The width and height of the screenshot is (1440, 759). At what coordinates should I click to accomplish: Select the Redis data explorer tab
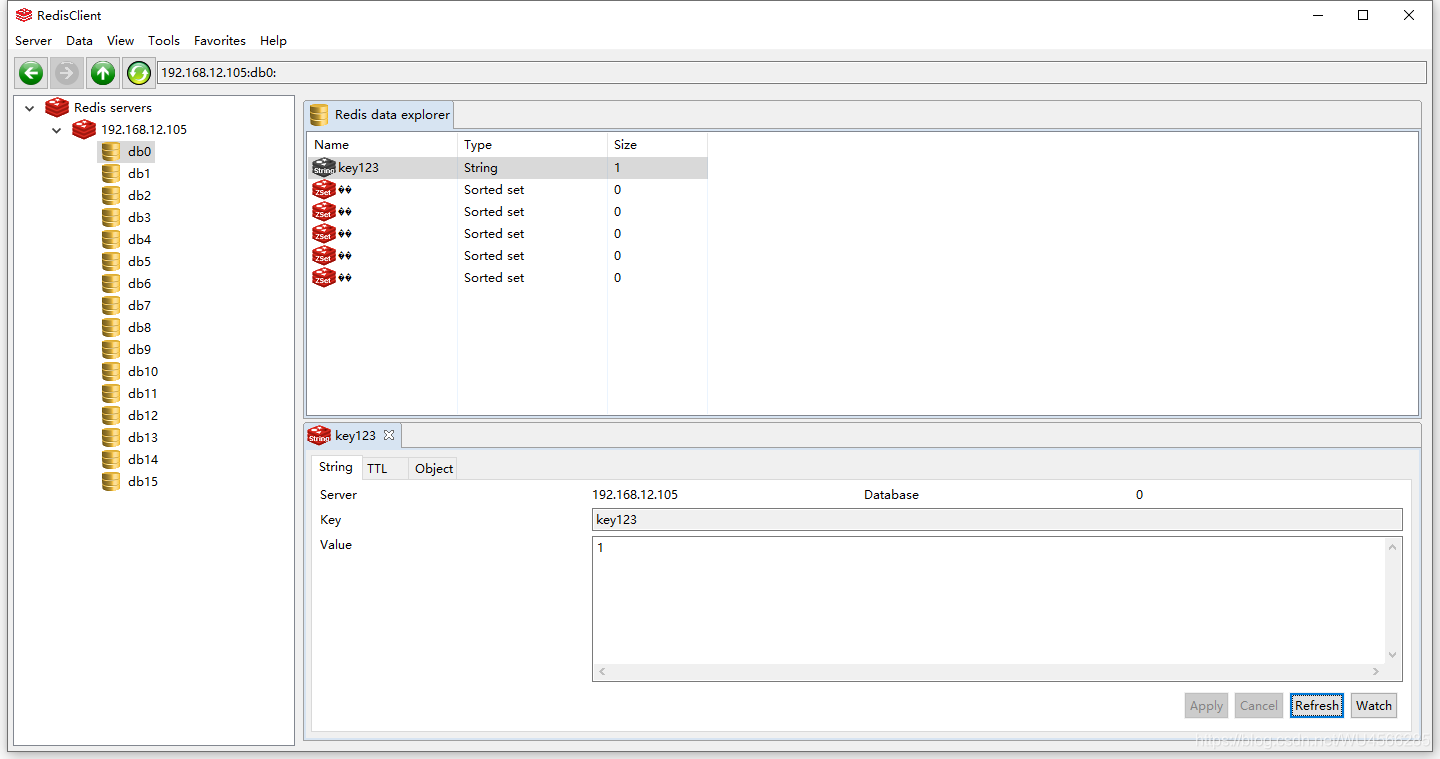click(380, 115)
